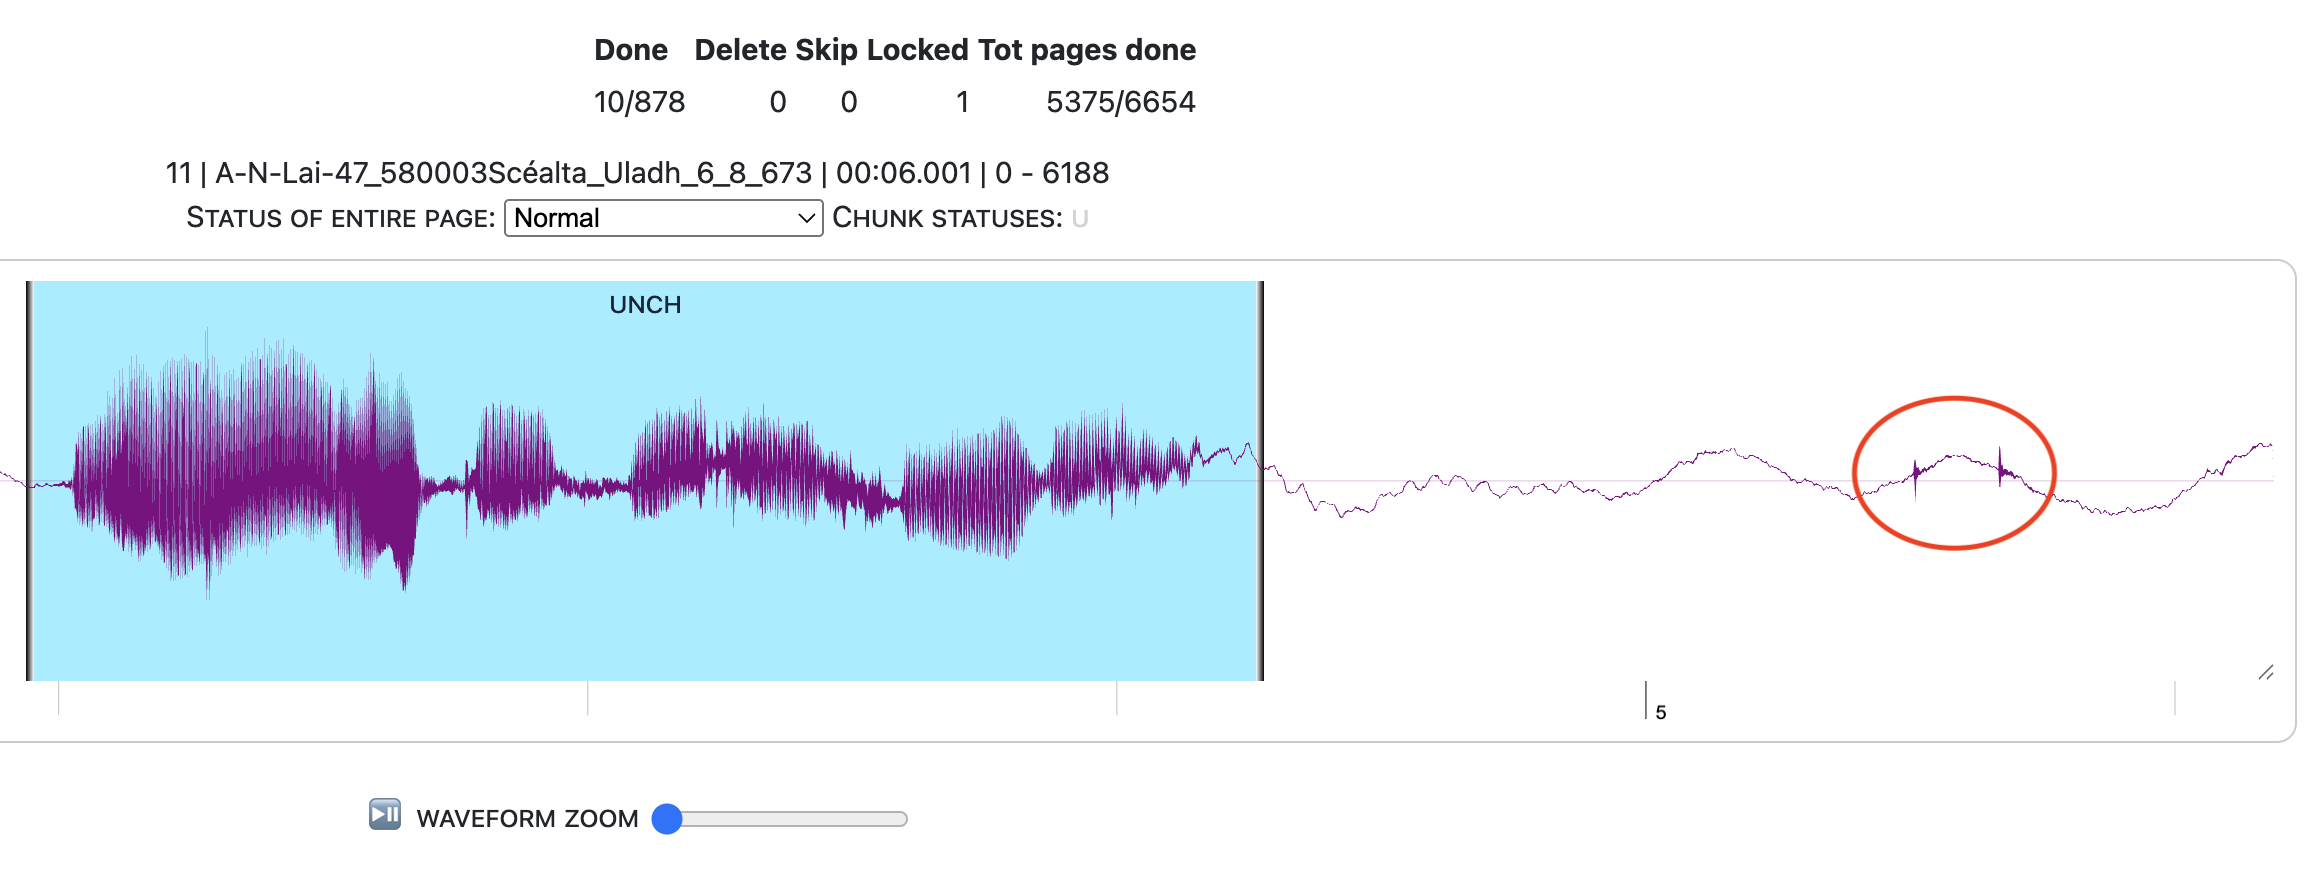2318x894 pixels.
Task: Open the Status of Entire Page dropdown
Action: pos(662,218)
